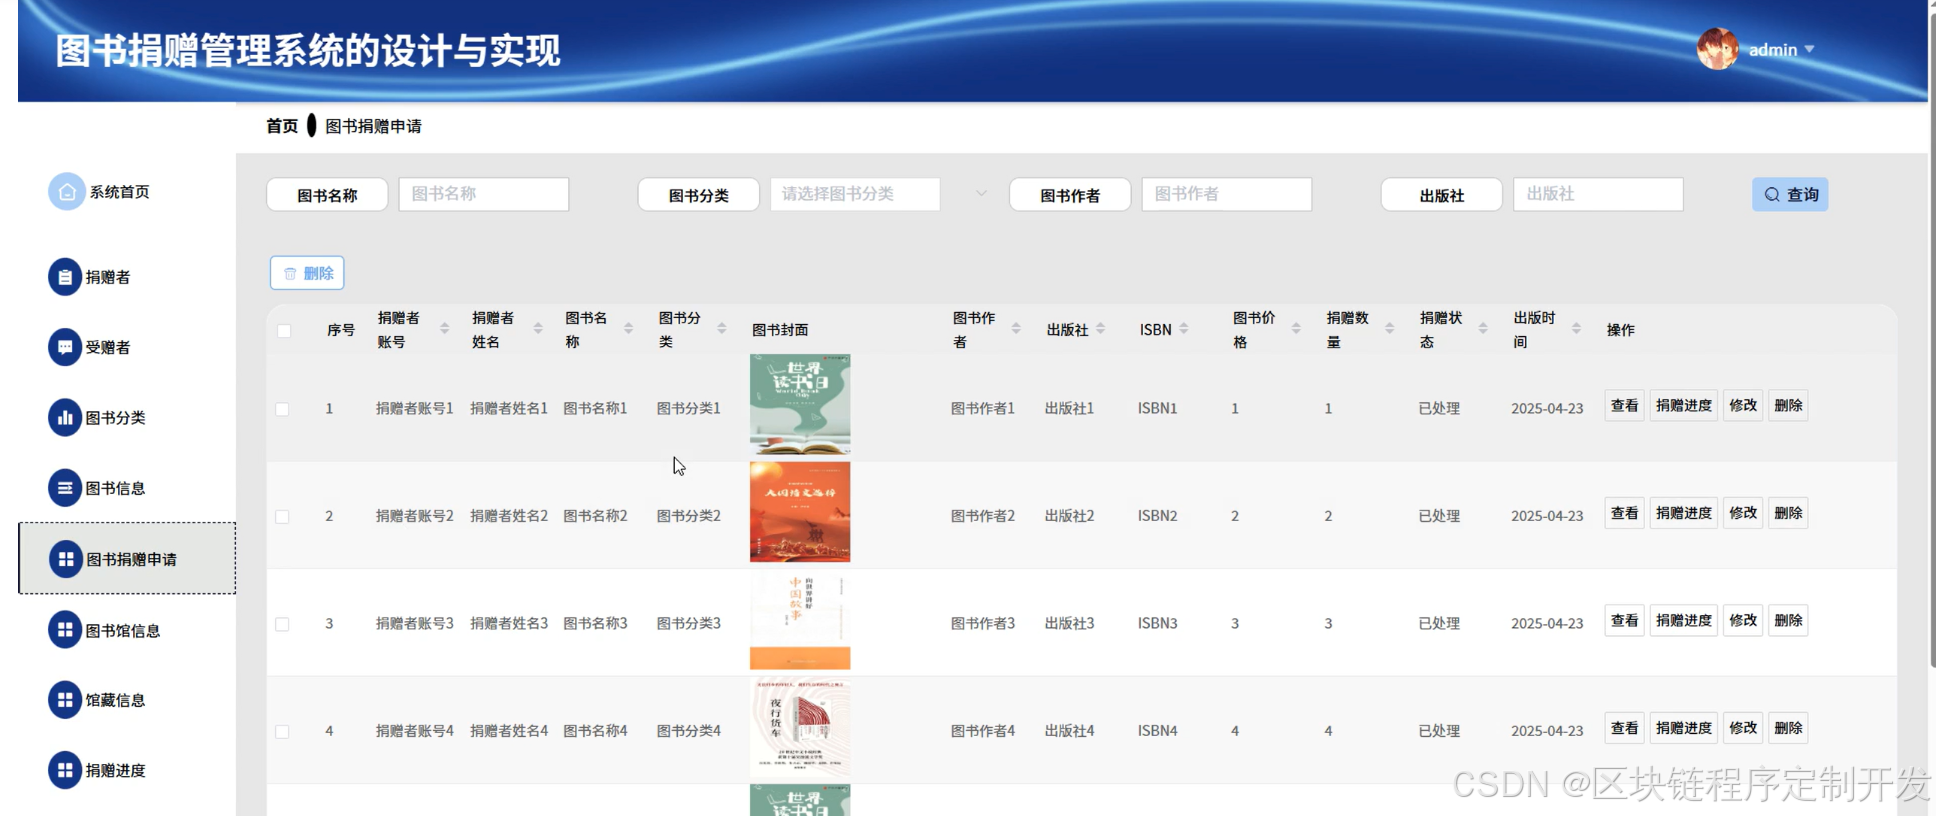Sort by 捐赠数量 column arrows

point(1390,329)
